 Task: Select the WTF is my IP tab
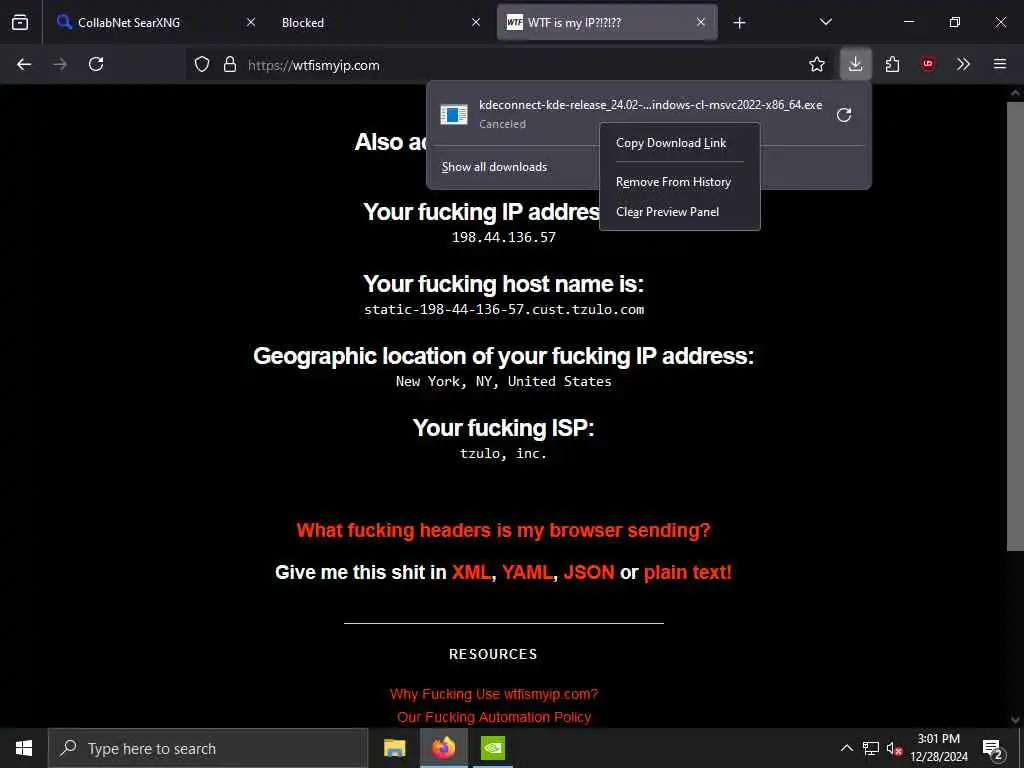[607, 22]
